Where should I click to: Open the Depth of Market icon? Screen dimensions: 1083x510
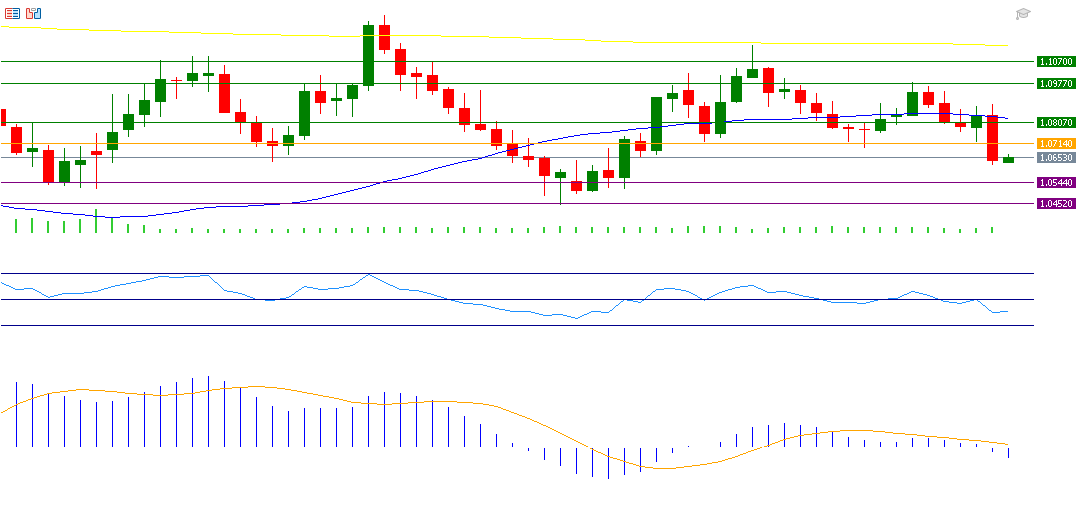13,13
